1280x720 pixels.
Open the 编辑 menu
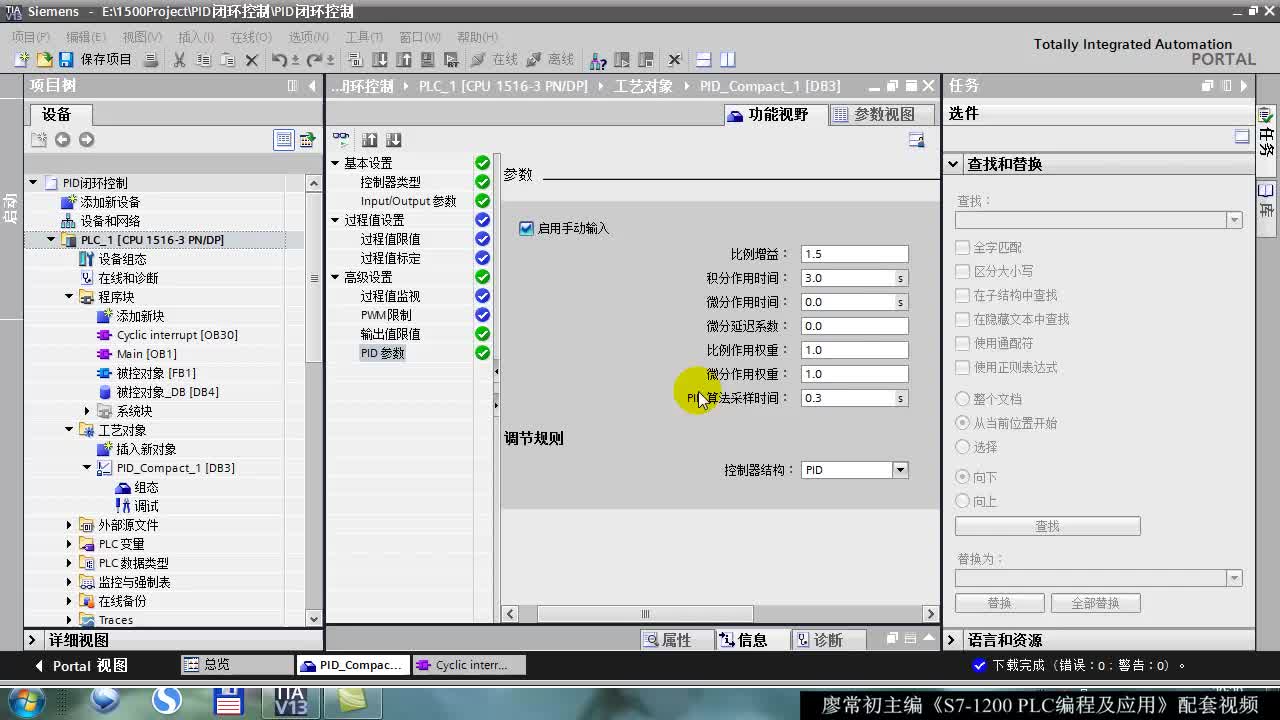coord(85,37)
